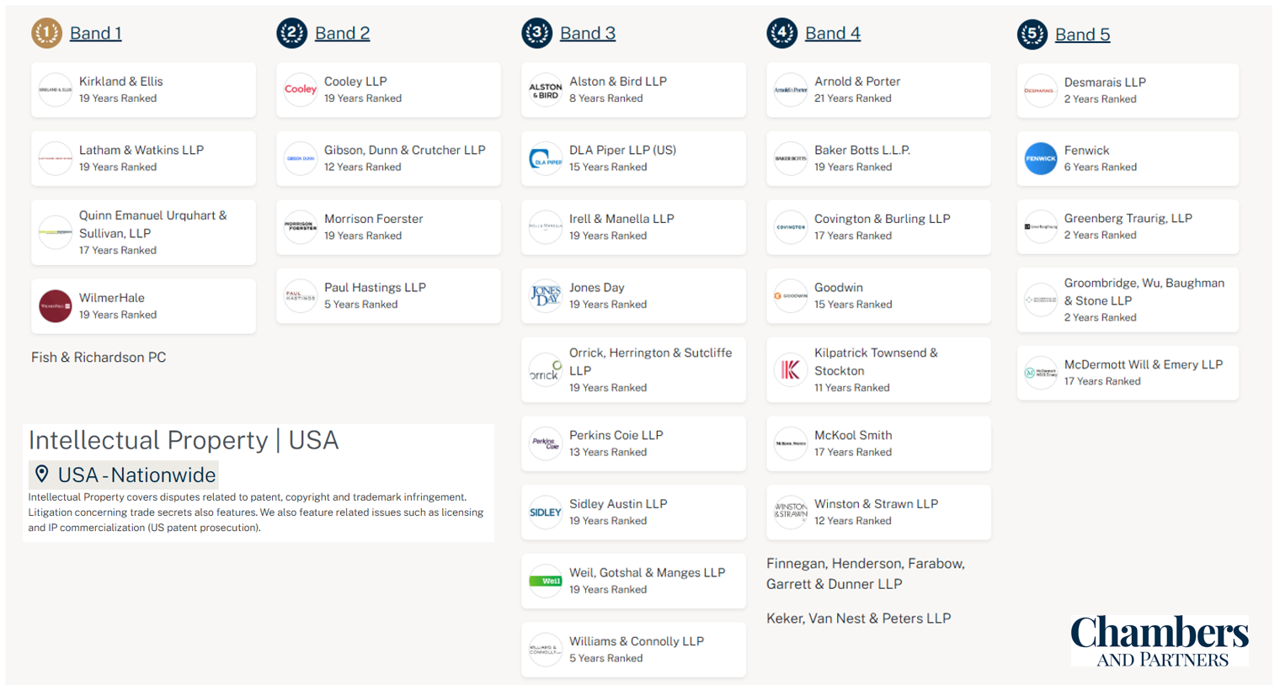Open the Kirkland & Ellis firm card
This screenshot has height=690, width=1280.
pos(143,90)
